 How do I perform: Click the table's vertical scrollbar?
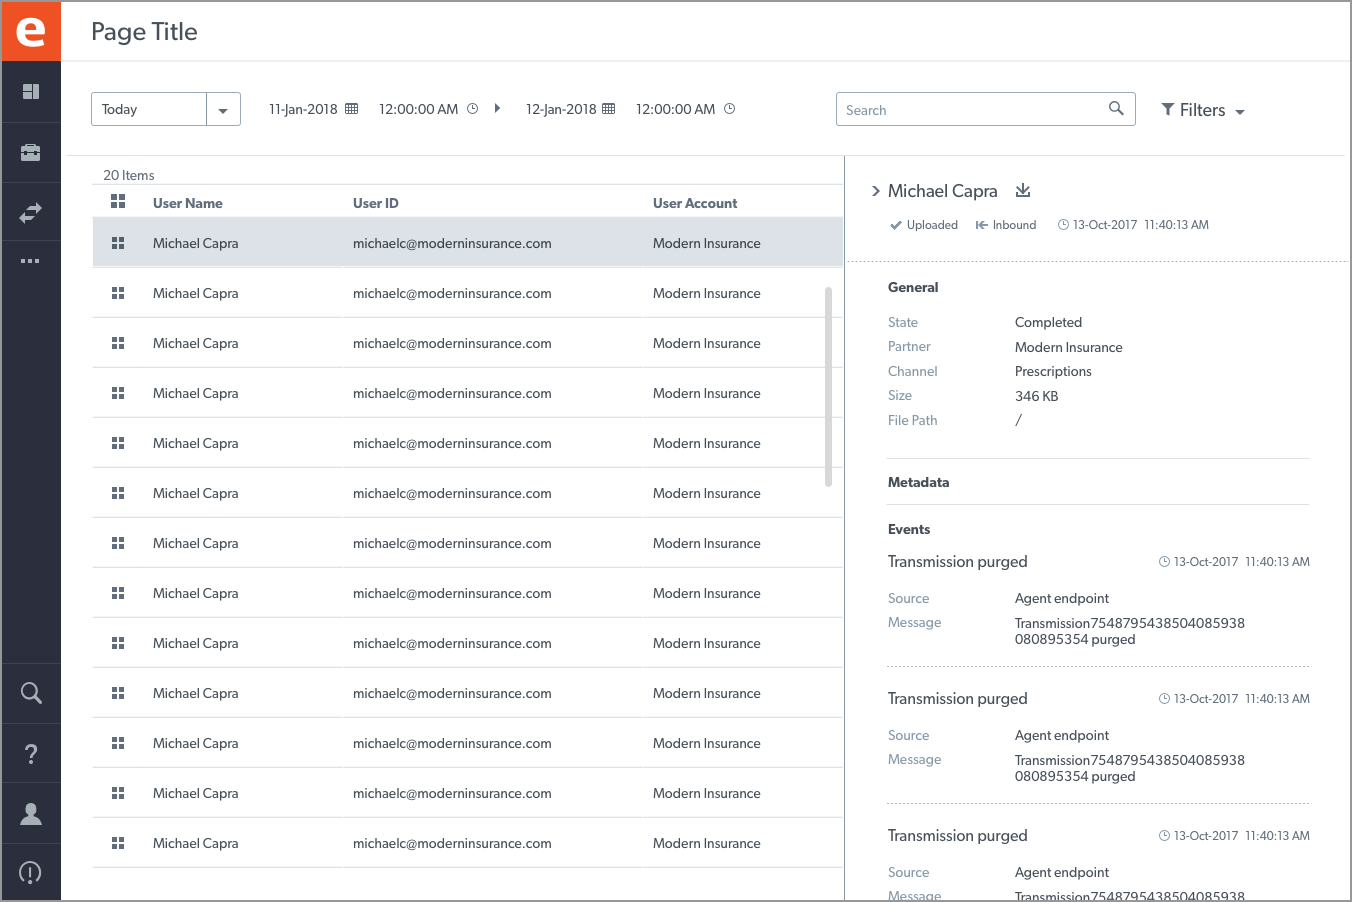pos(828,387)
